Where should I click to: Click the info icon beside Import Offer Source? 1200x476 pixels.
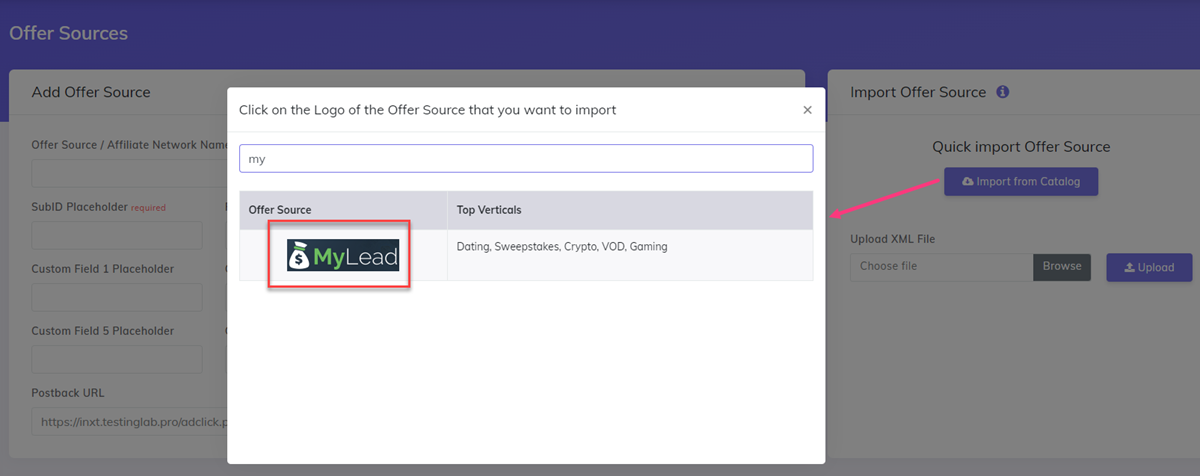pyautogui.click(x=1003, y=92)
